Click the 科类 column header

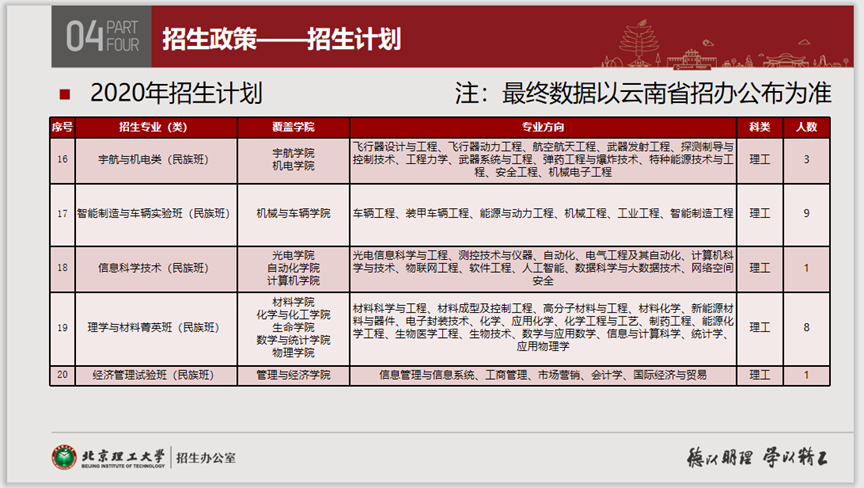[x=759, y=128]
